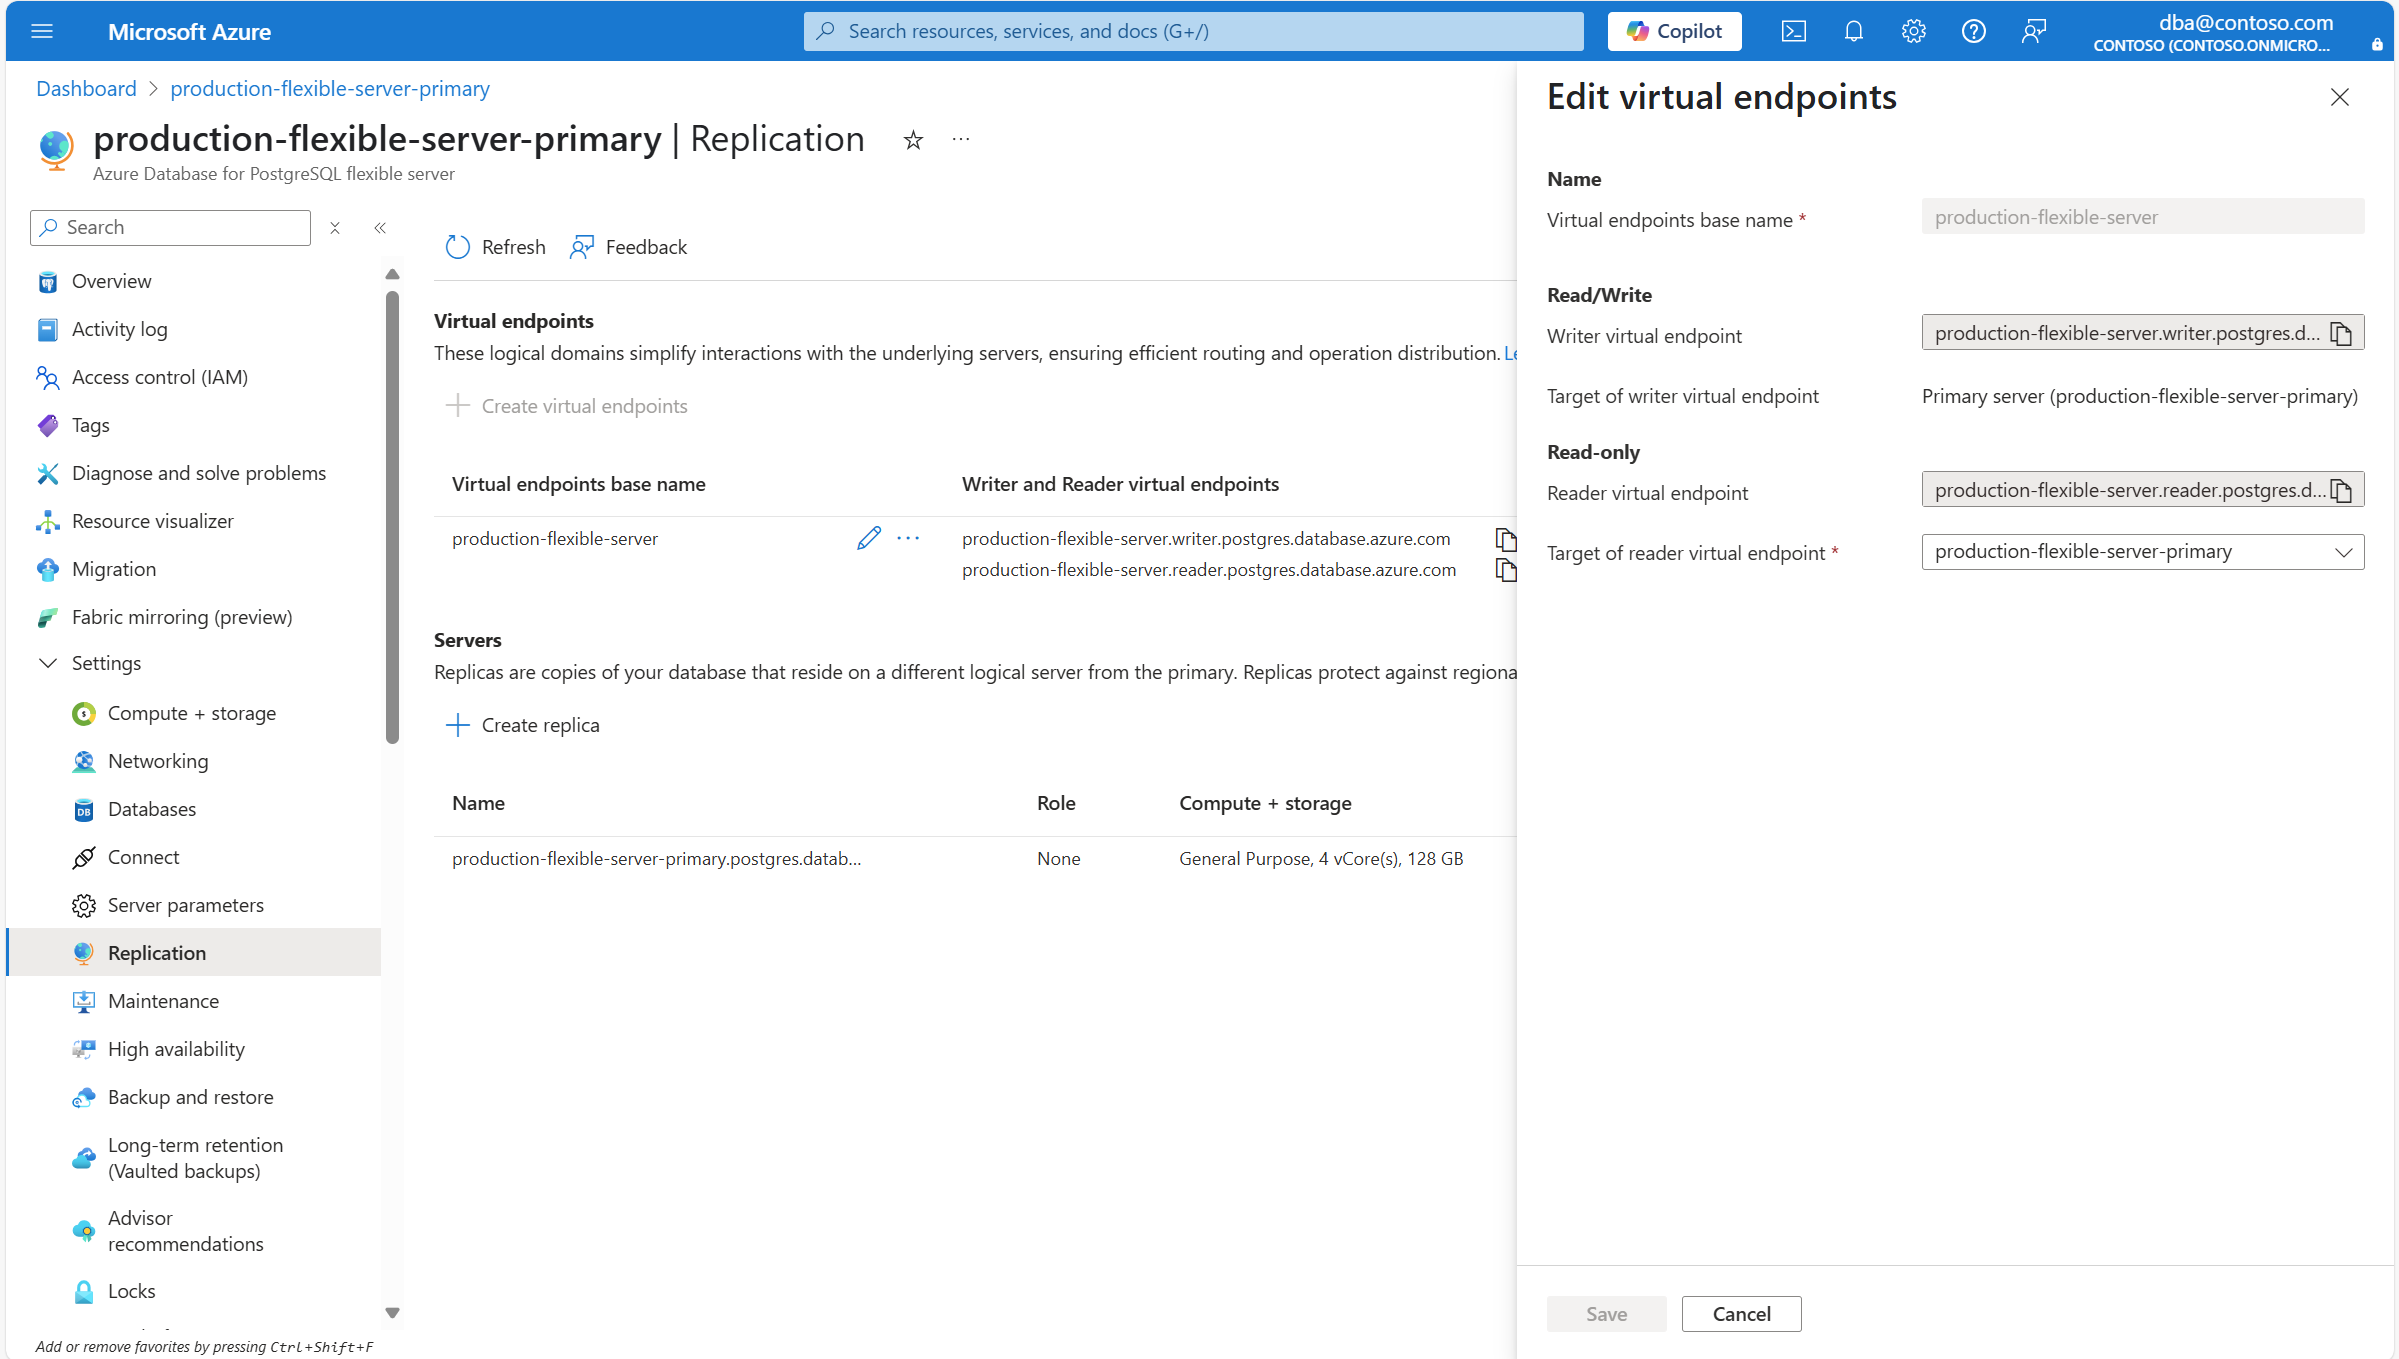Collapse the Settings section in sidebar
2399x1359 pixels.
coord(48,663)
